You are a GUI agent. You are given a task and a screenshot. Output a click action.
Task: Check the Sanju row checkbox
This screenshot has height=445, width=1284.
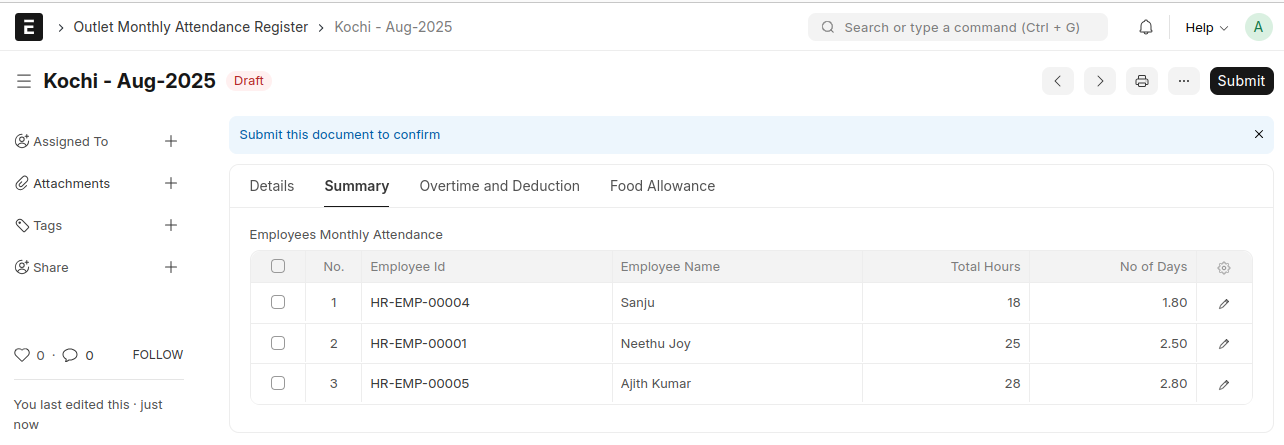(x=278, y=302)
